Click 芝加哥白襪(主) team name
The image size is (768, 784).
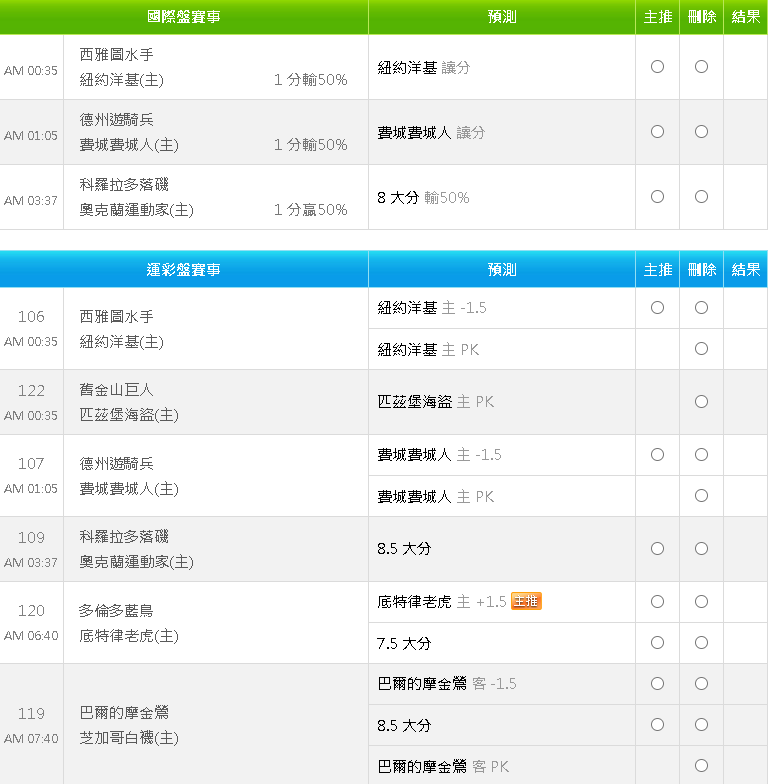(x=129, y=738)
